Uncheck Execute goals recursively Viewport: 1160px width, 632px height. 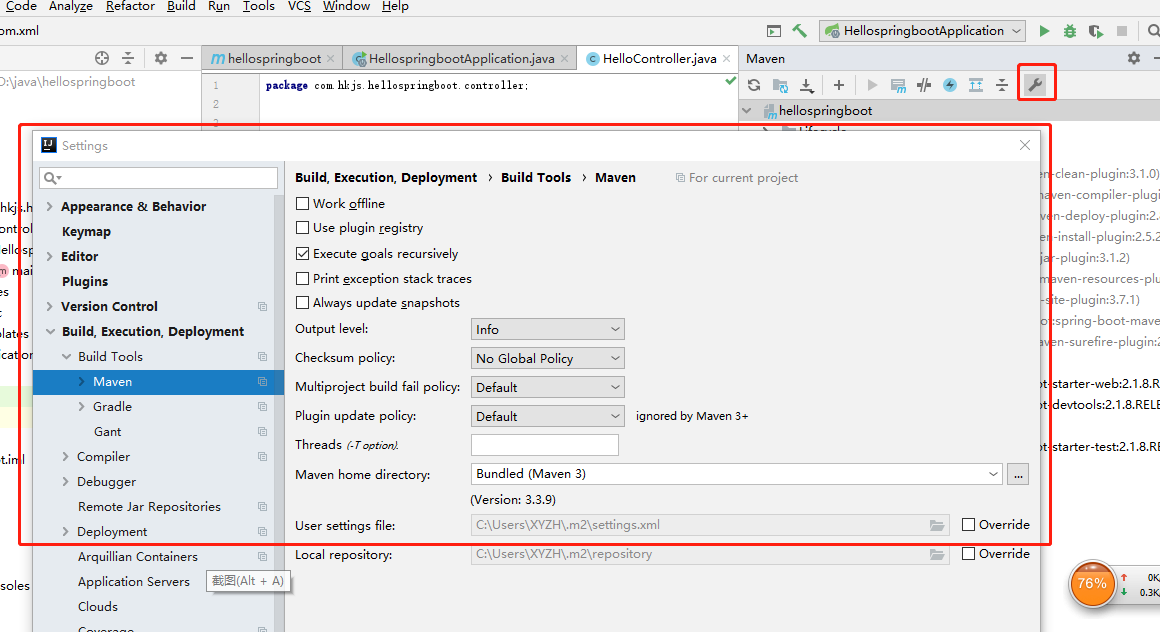click(x=302, y=254)
